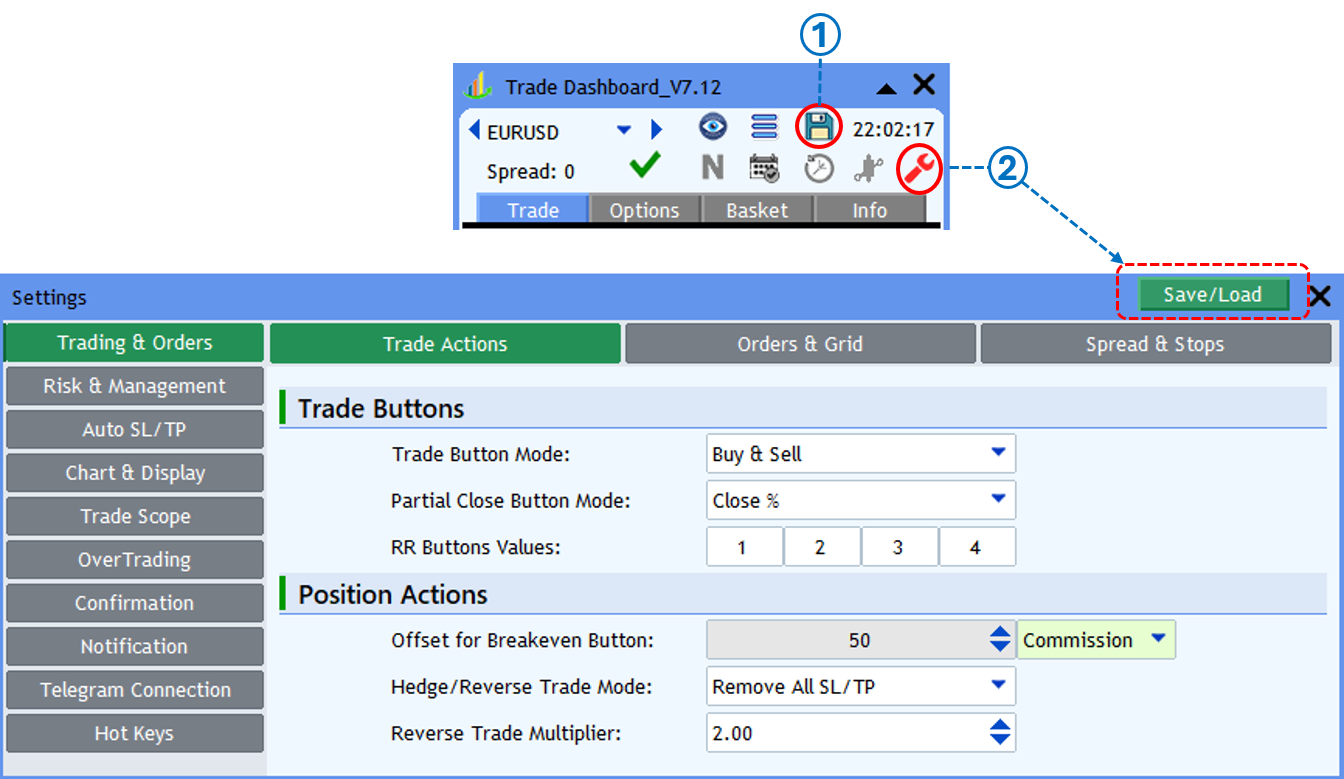Open the Hedge/Reverse Trade Mode dropdown

[861, 686]
